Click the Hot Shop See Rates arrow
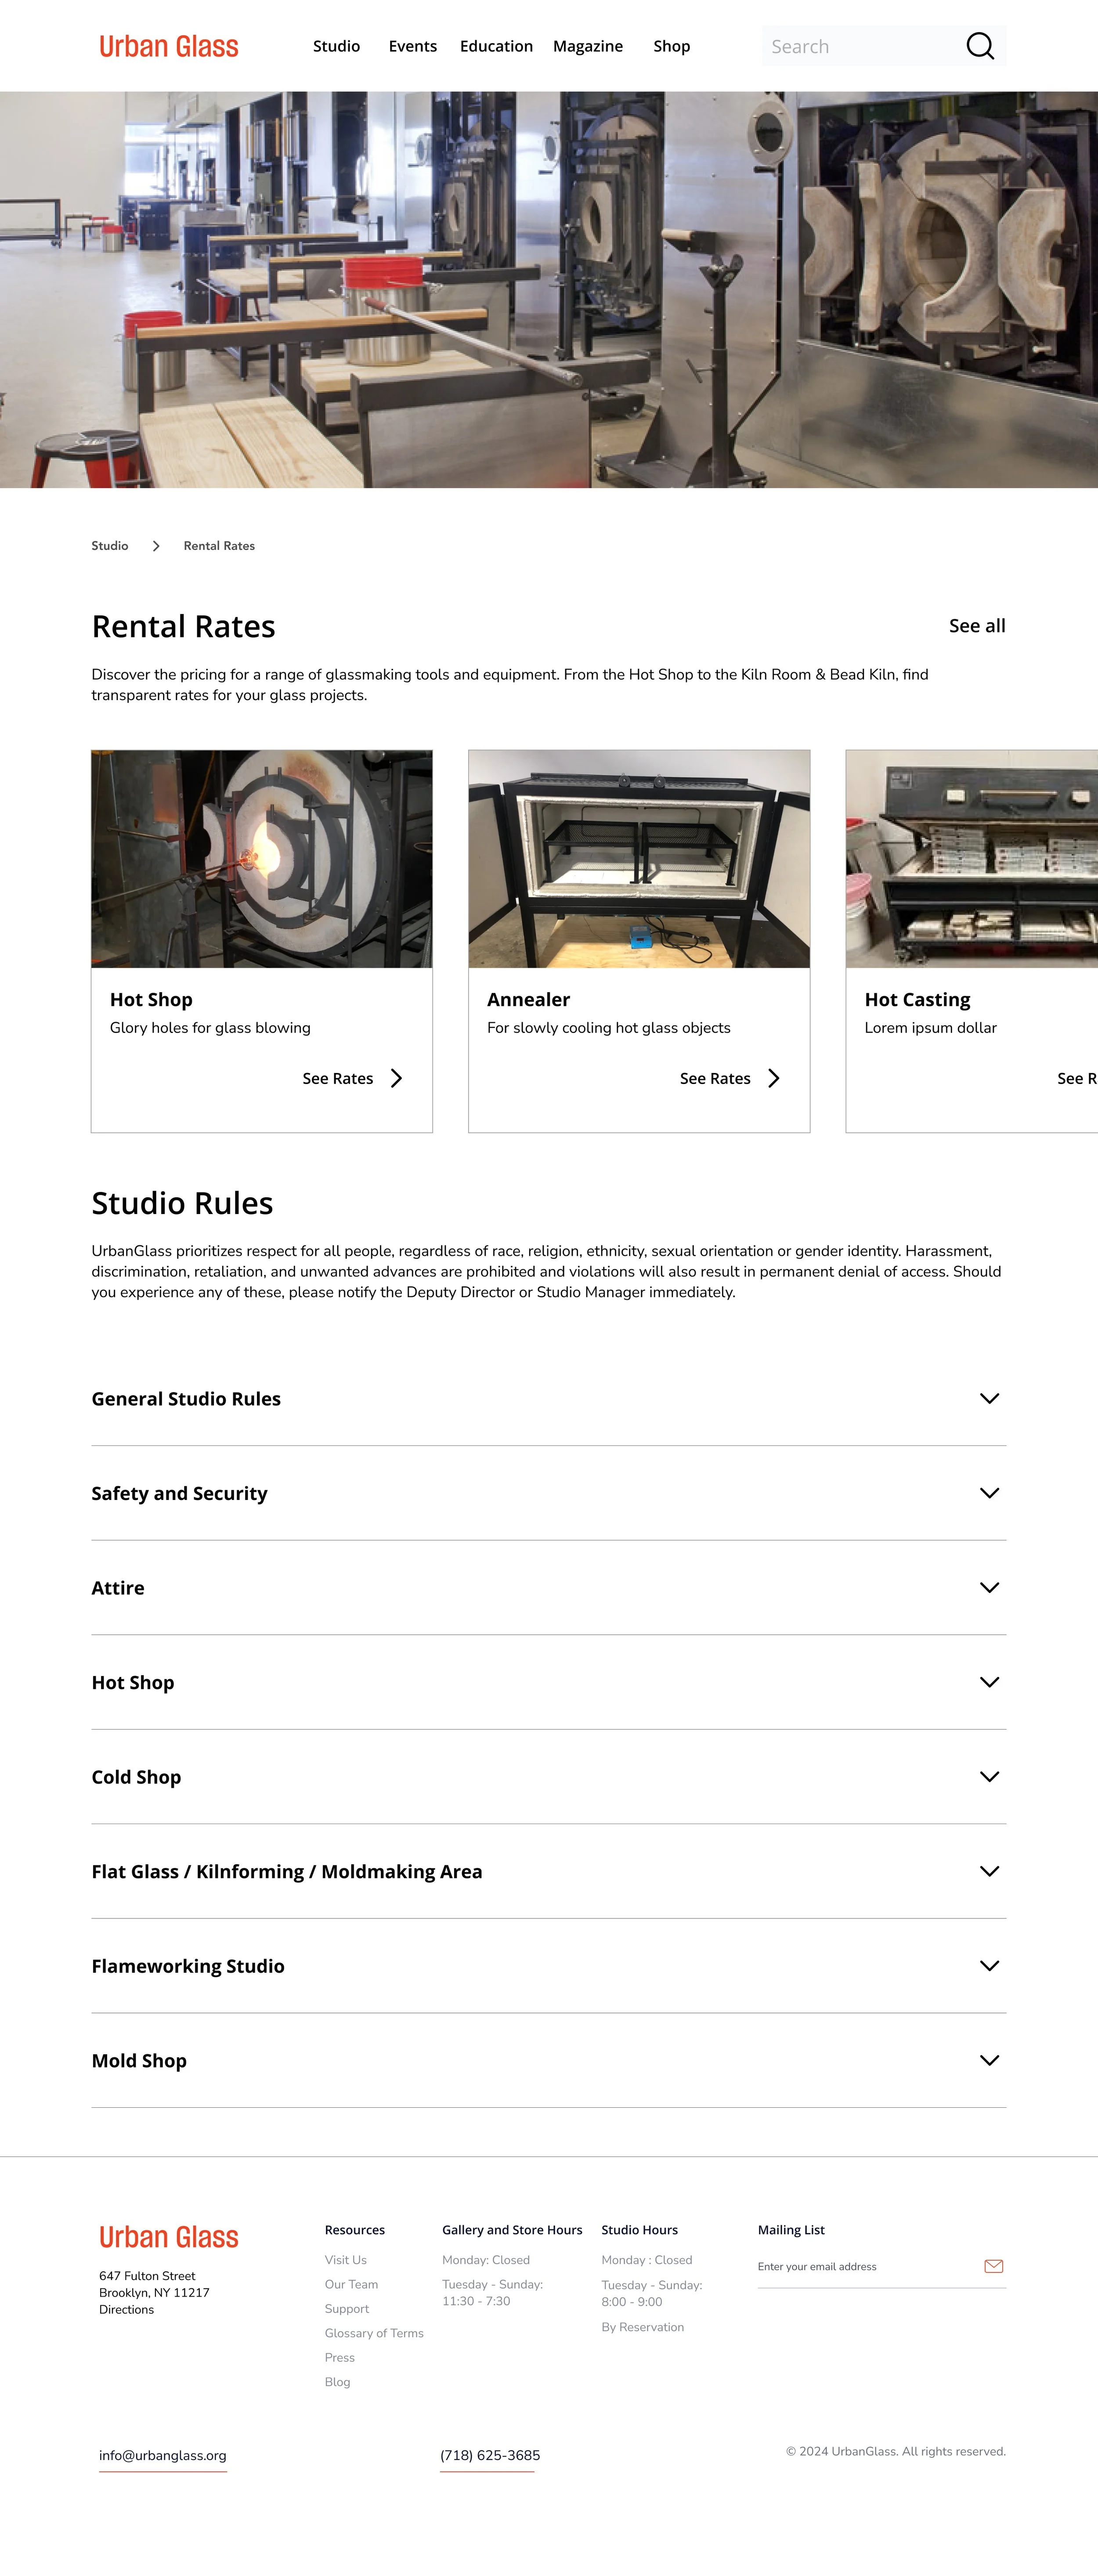Image resolution: width=1098 pixels, height=2576 pixels. pos(396,1078)
